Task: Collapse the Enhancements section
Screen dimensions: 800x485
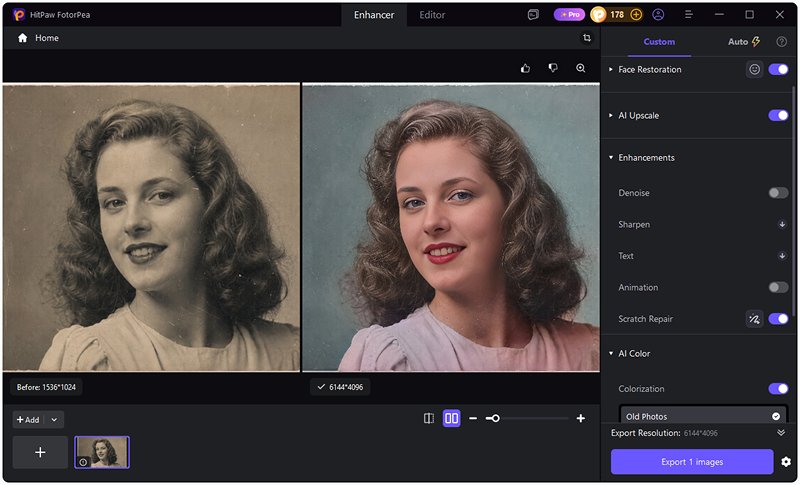Action: click(611, 158)
